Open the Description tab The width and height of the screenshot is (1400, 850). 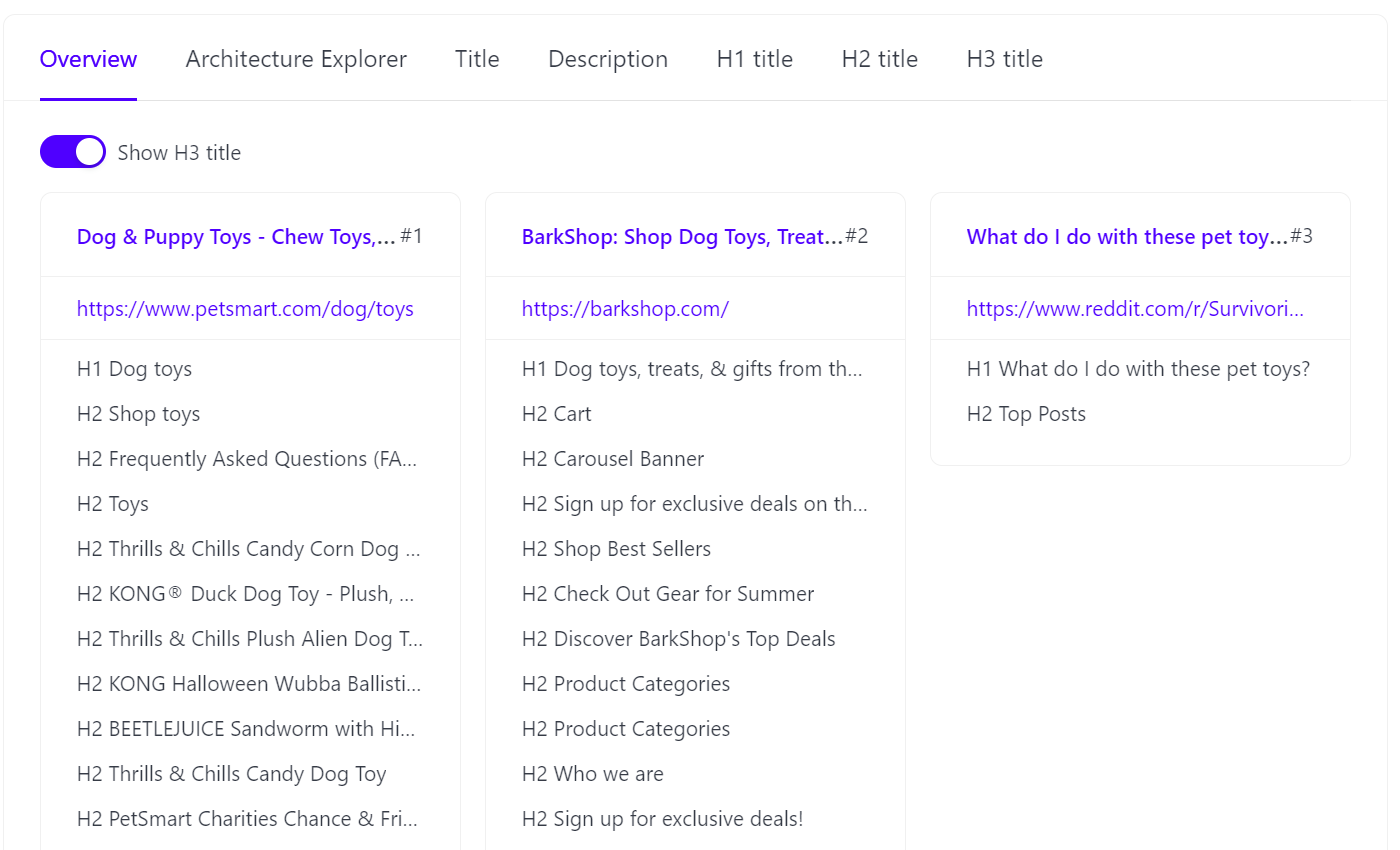[x=608, y=59]
